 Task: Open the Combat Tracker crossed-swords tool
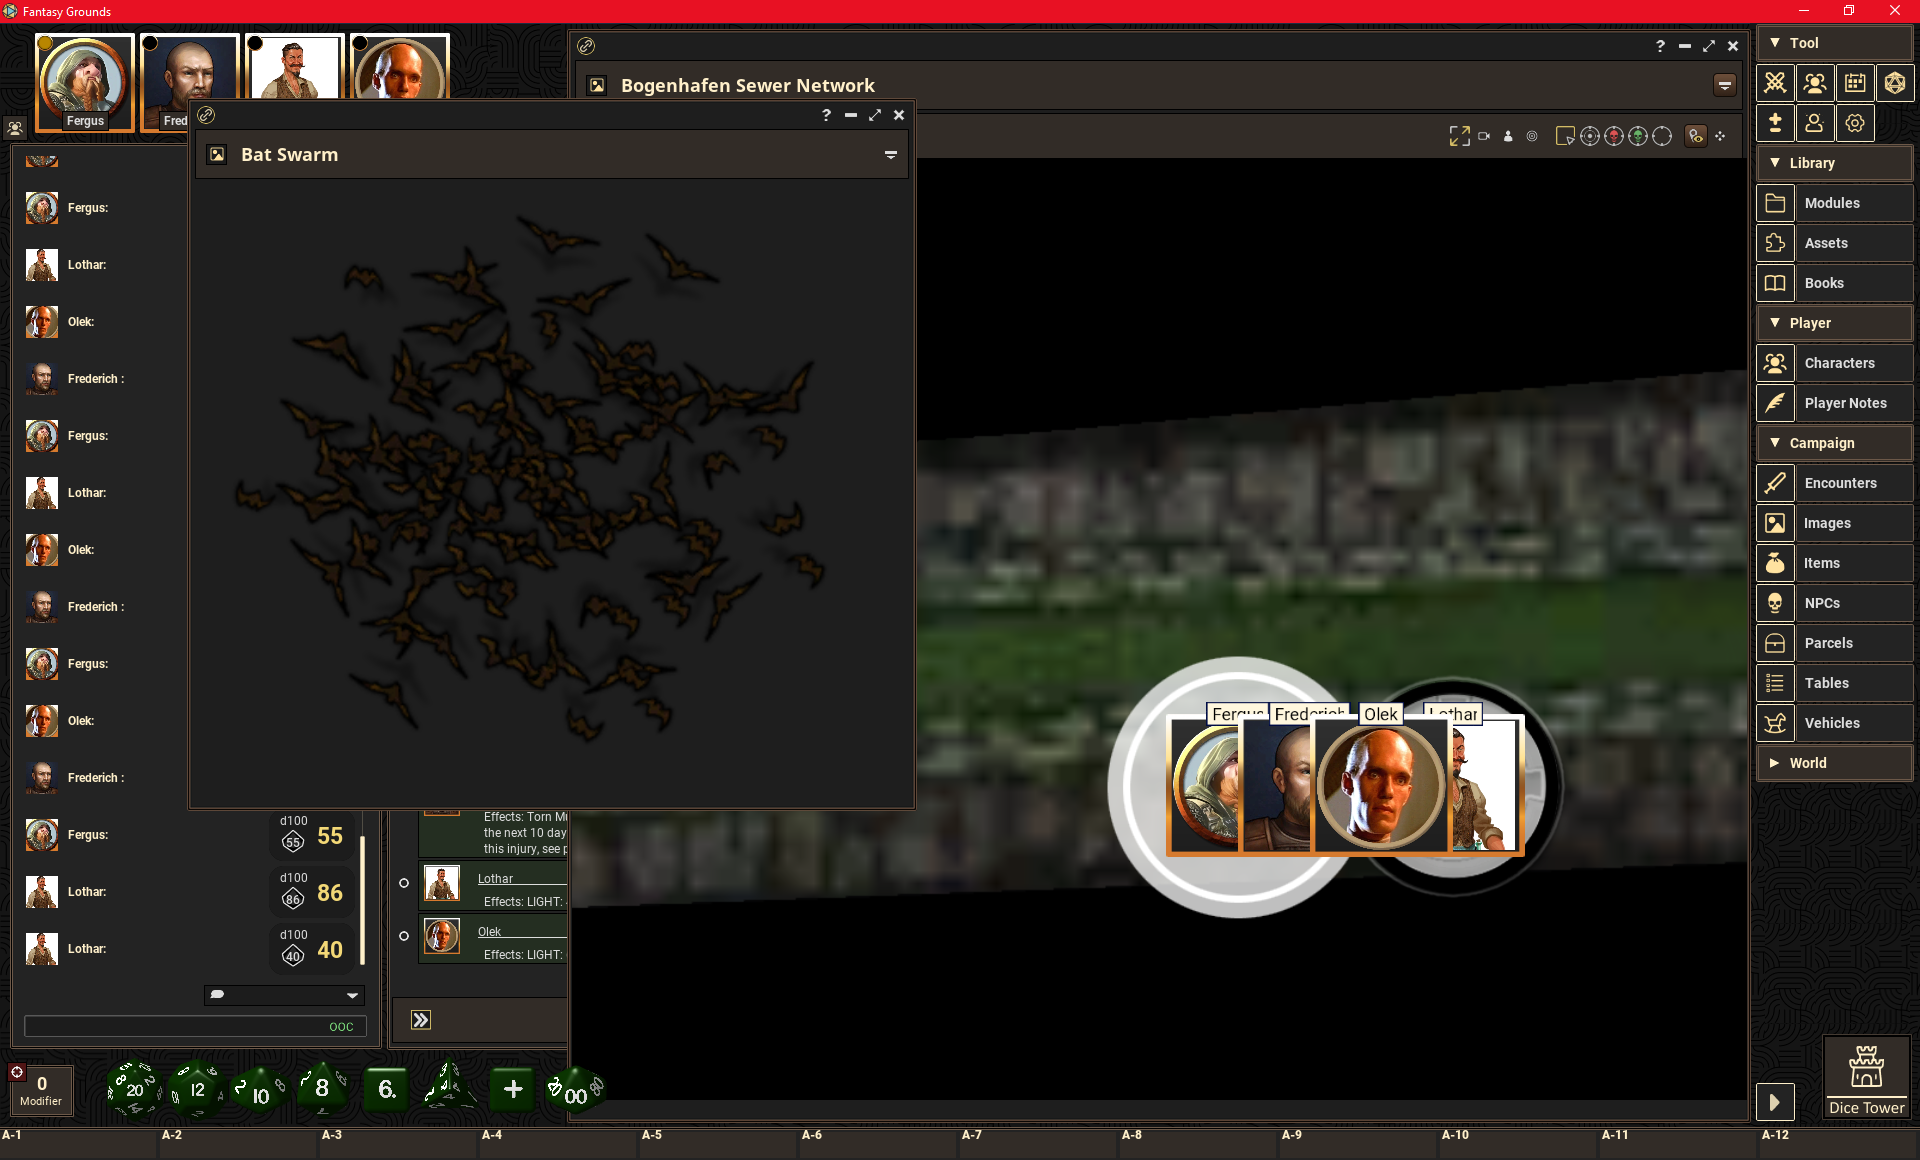(x=1775, y=83)
